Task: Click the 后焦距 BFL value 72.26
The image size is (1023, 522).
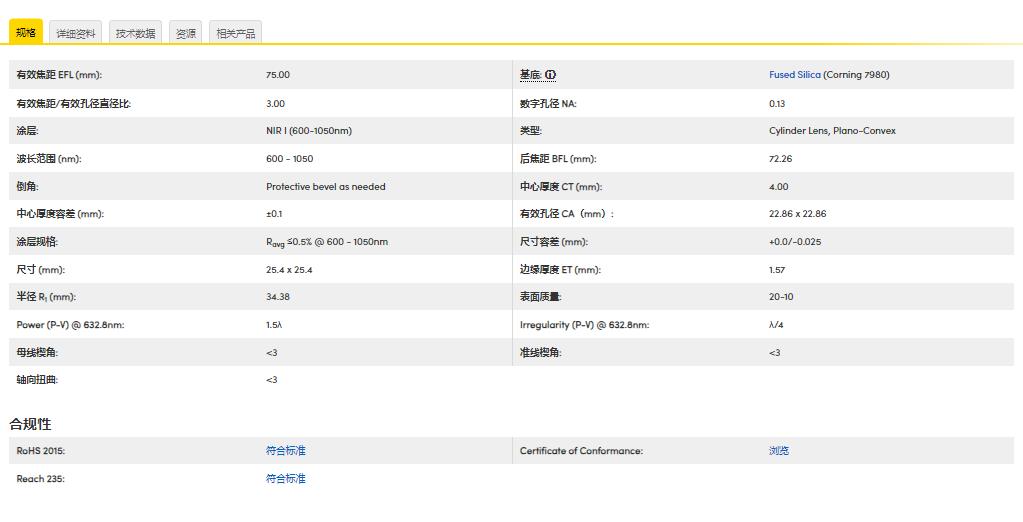Action: (780, 159)
